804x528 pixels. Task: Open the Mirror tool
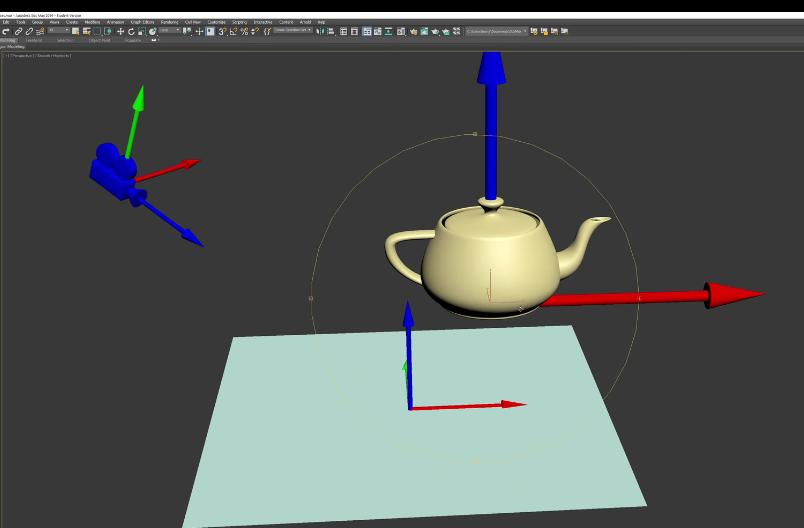[x=319, y=31]
